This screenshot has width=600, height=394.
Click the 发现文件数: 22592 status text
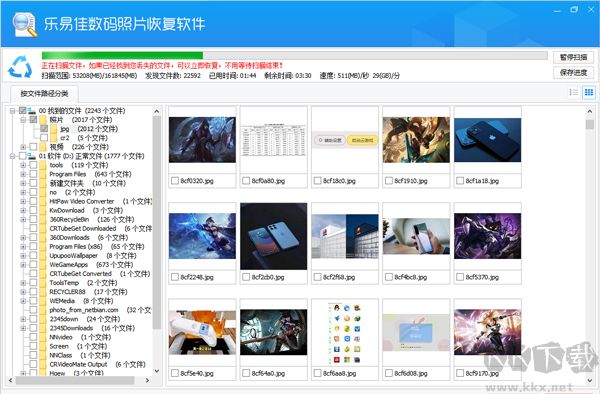click(173, 76)
